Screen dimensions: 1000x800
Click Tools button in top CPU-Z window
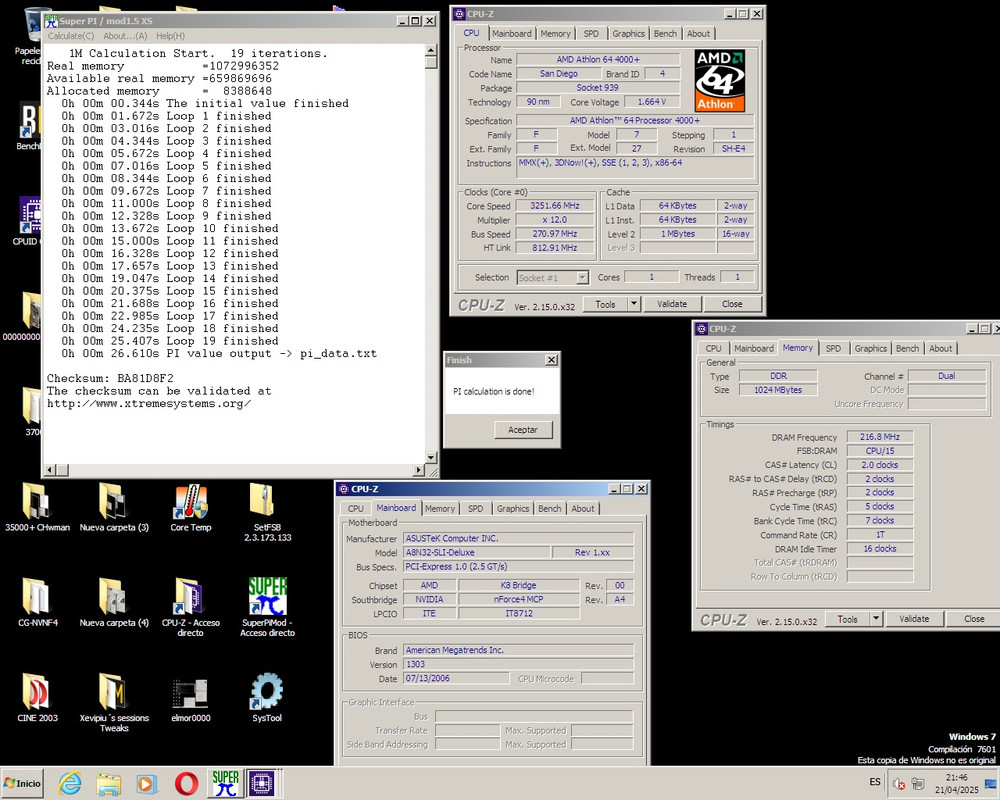(605, 304)
